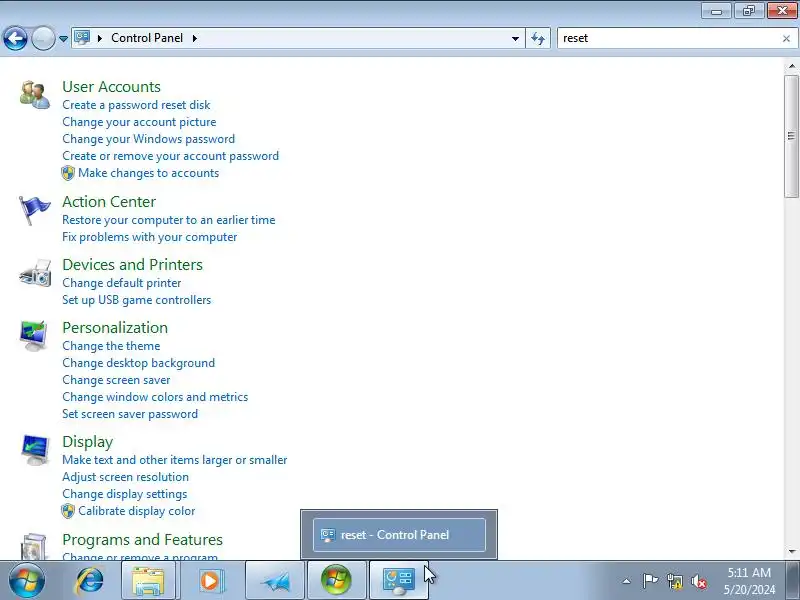Screen dimensions: 800x600
Task: Click the Devices and Printers icon
Action: tap(35, 273)
